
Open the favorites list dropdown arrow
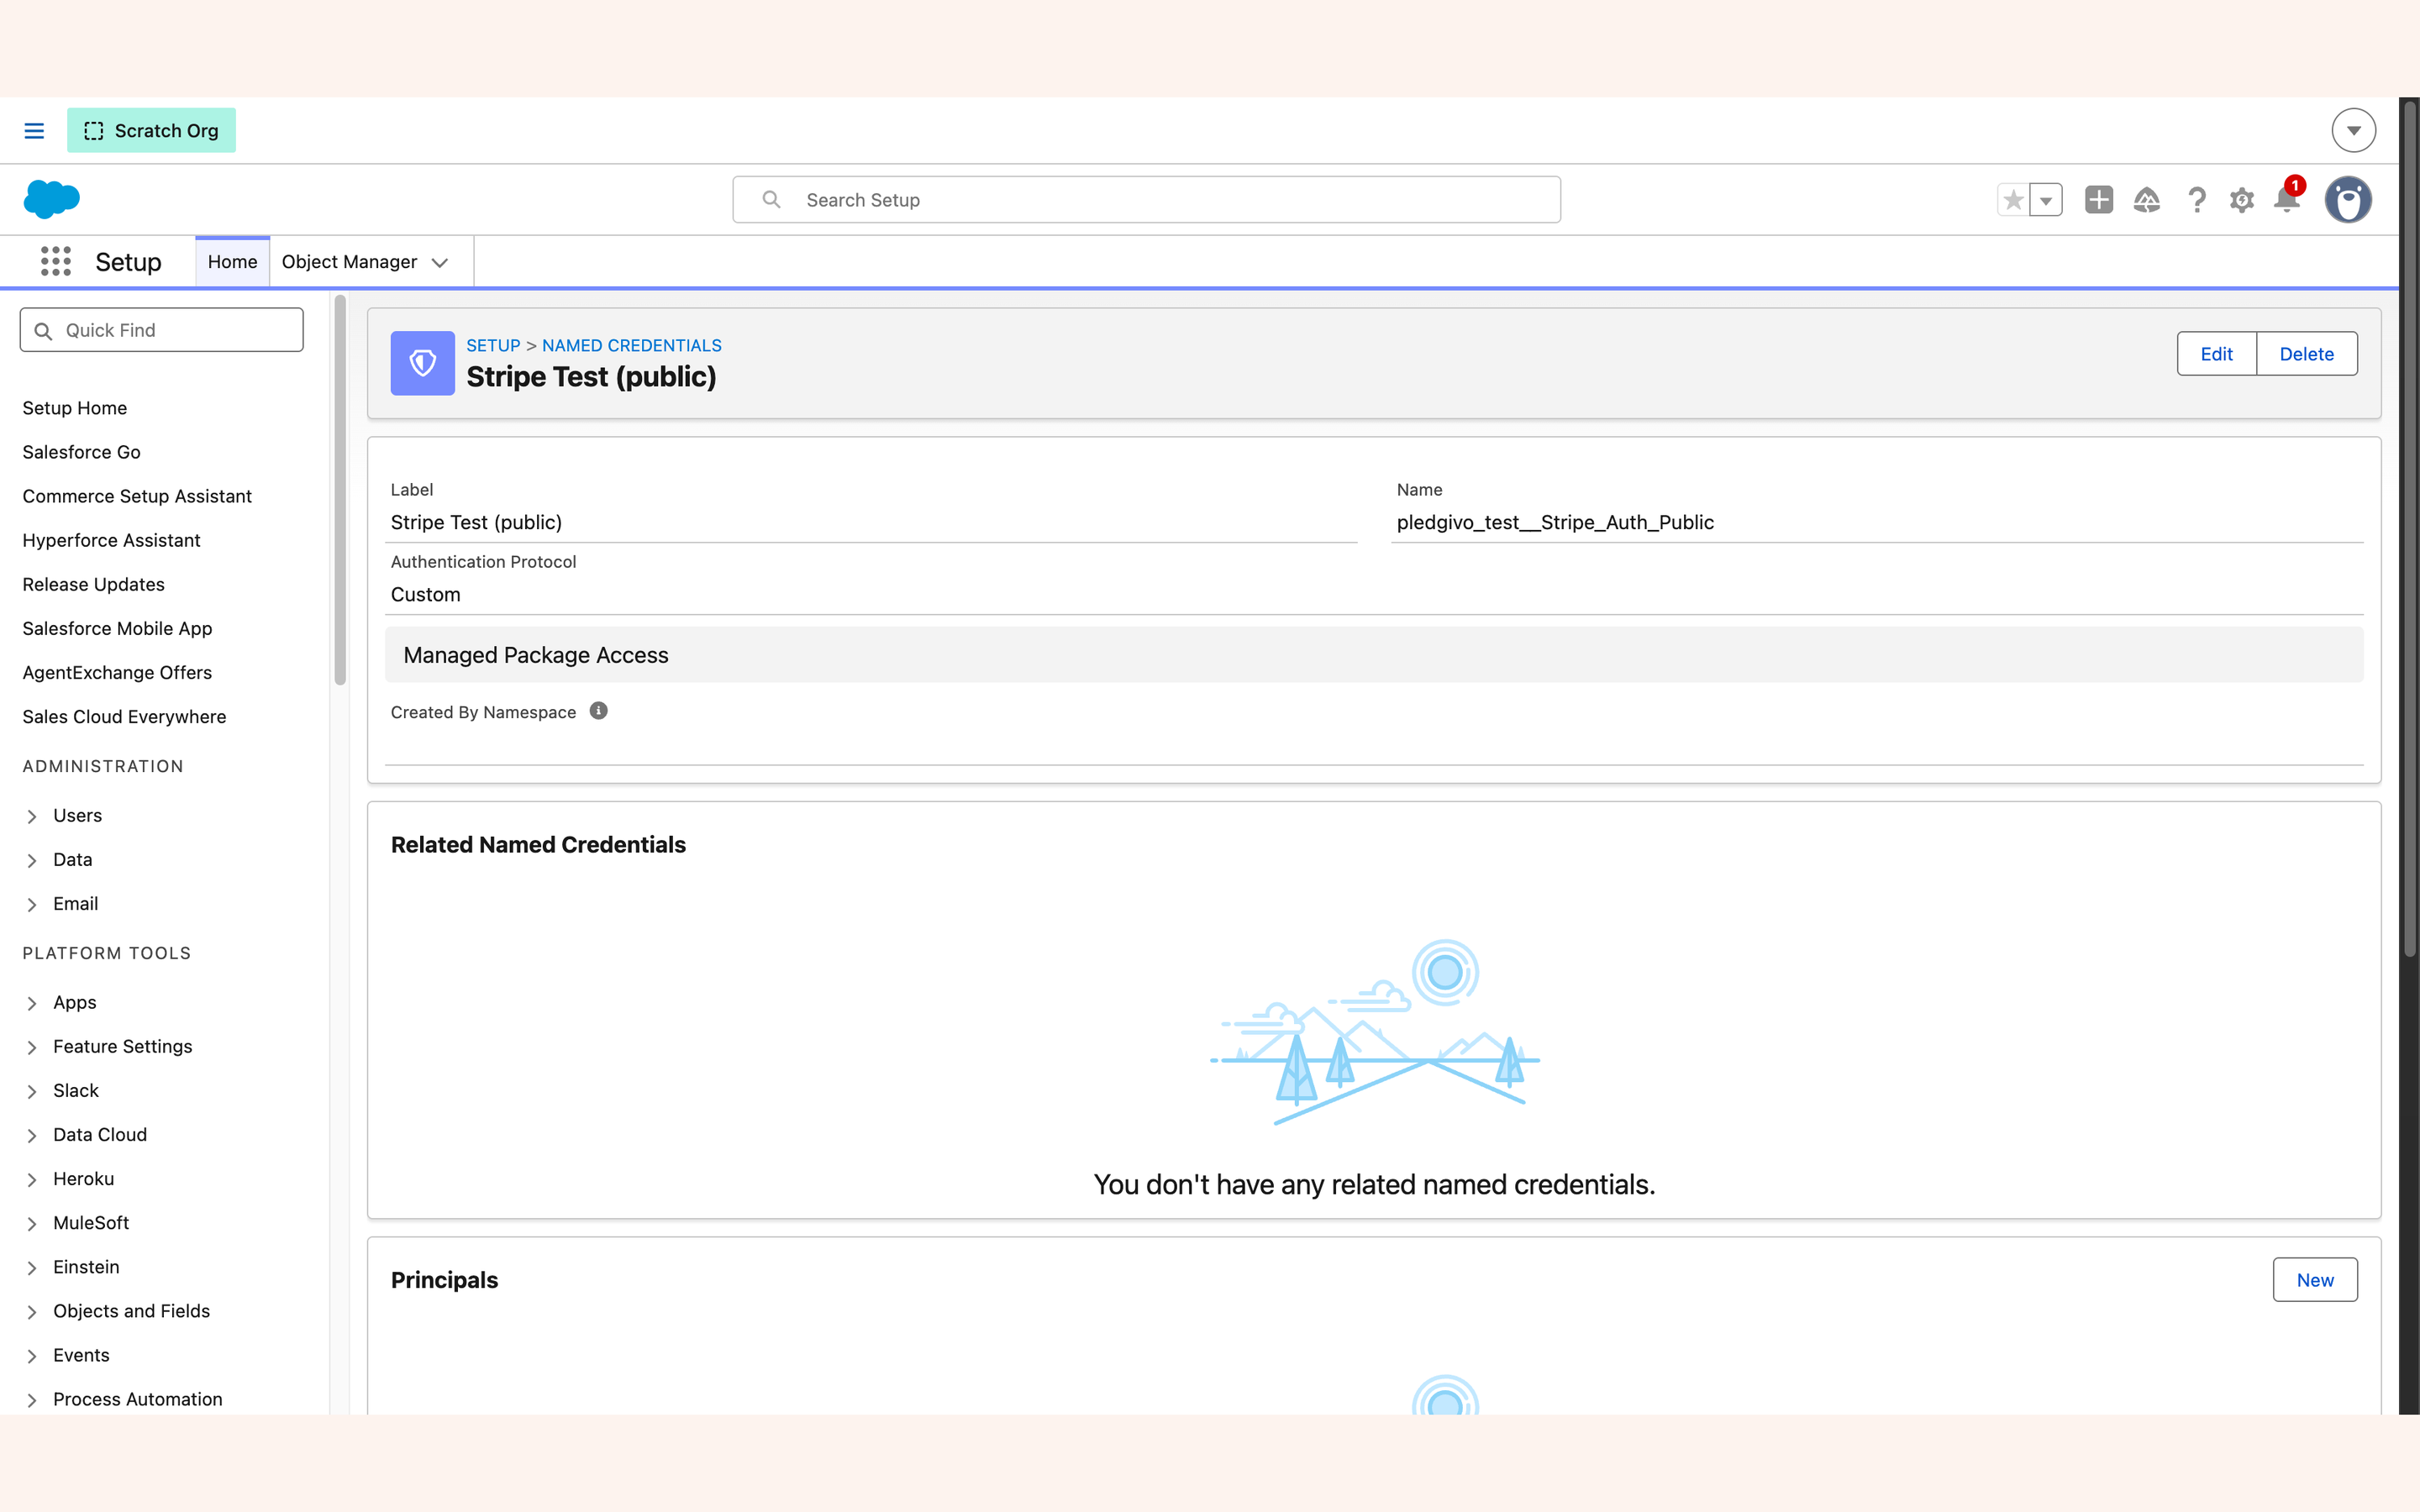point(2046,200)
